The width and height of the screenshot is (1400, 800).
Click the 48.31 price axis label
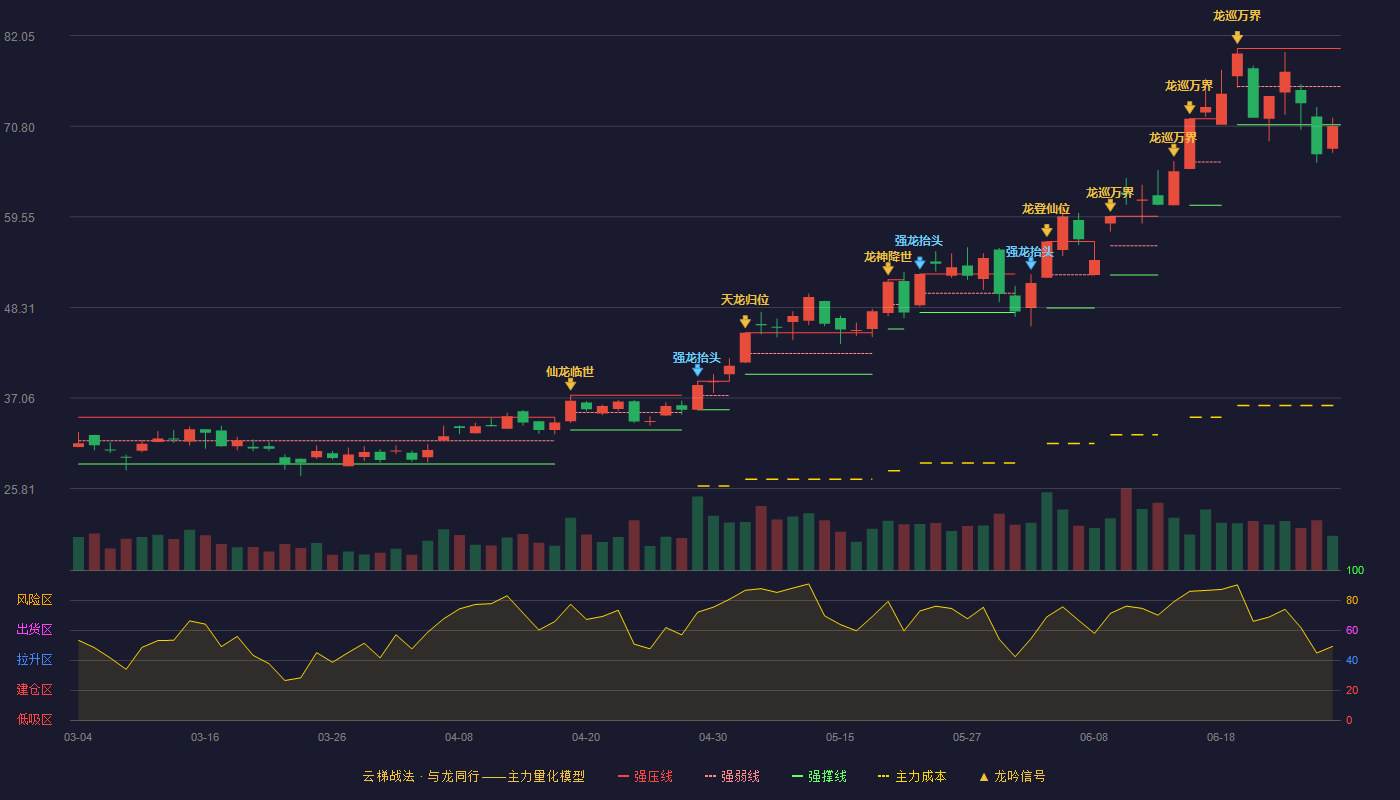(20, 309)
